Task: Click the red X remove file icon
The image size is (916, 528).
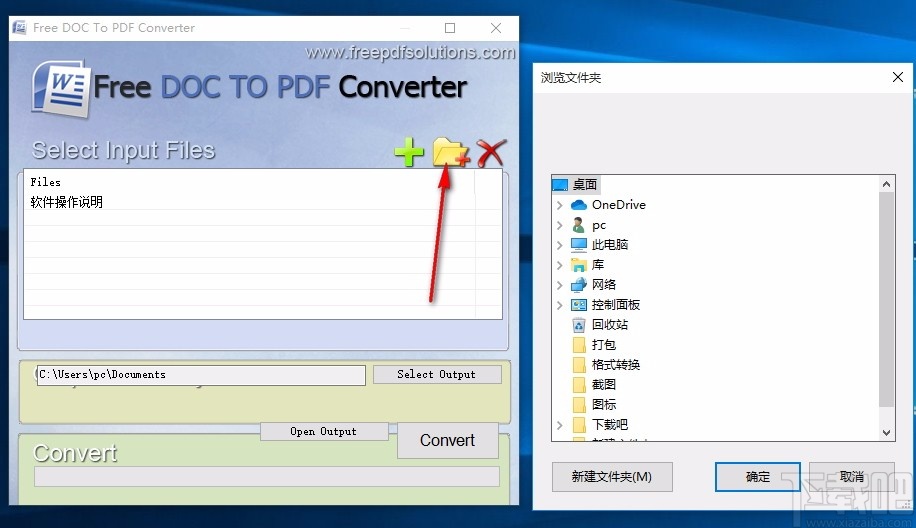Action: (491, 153)
